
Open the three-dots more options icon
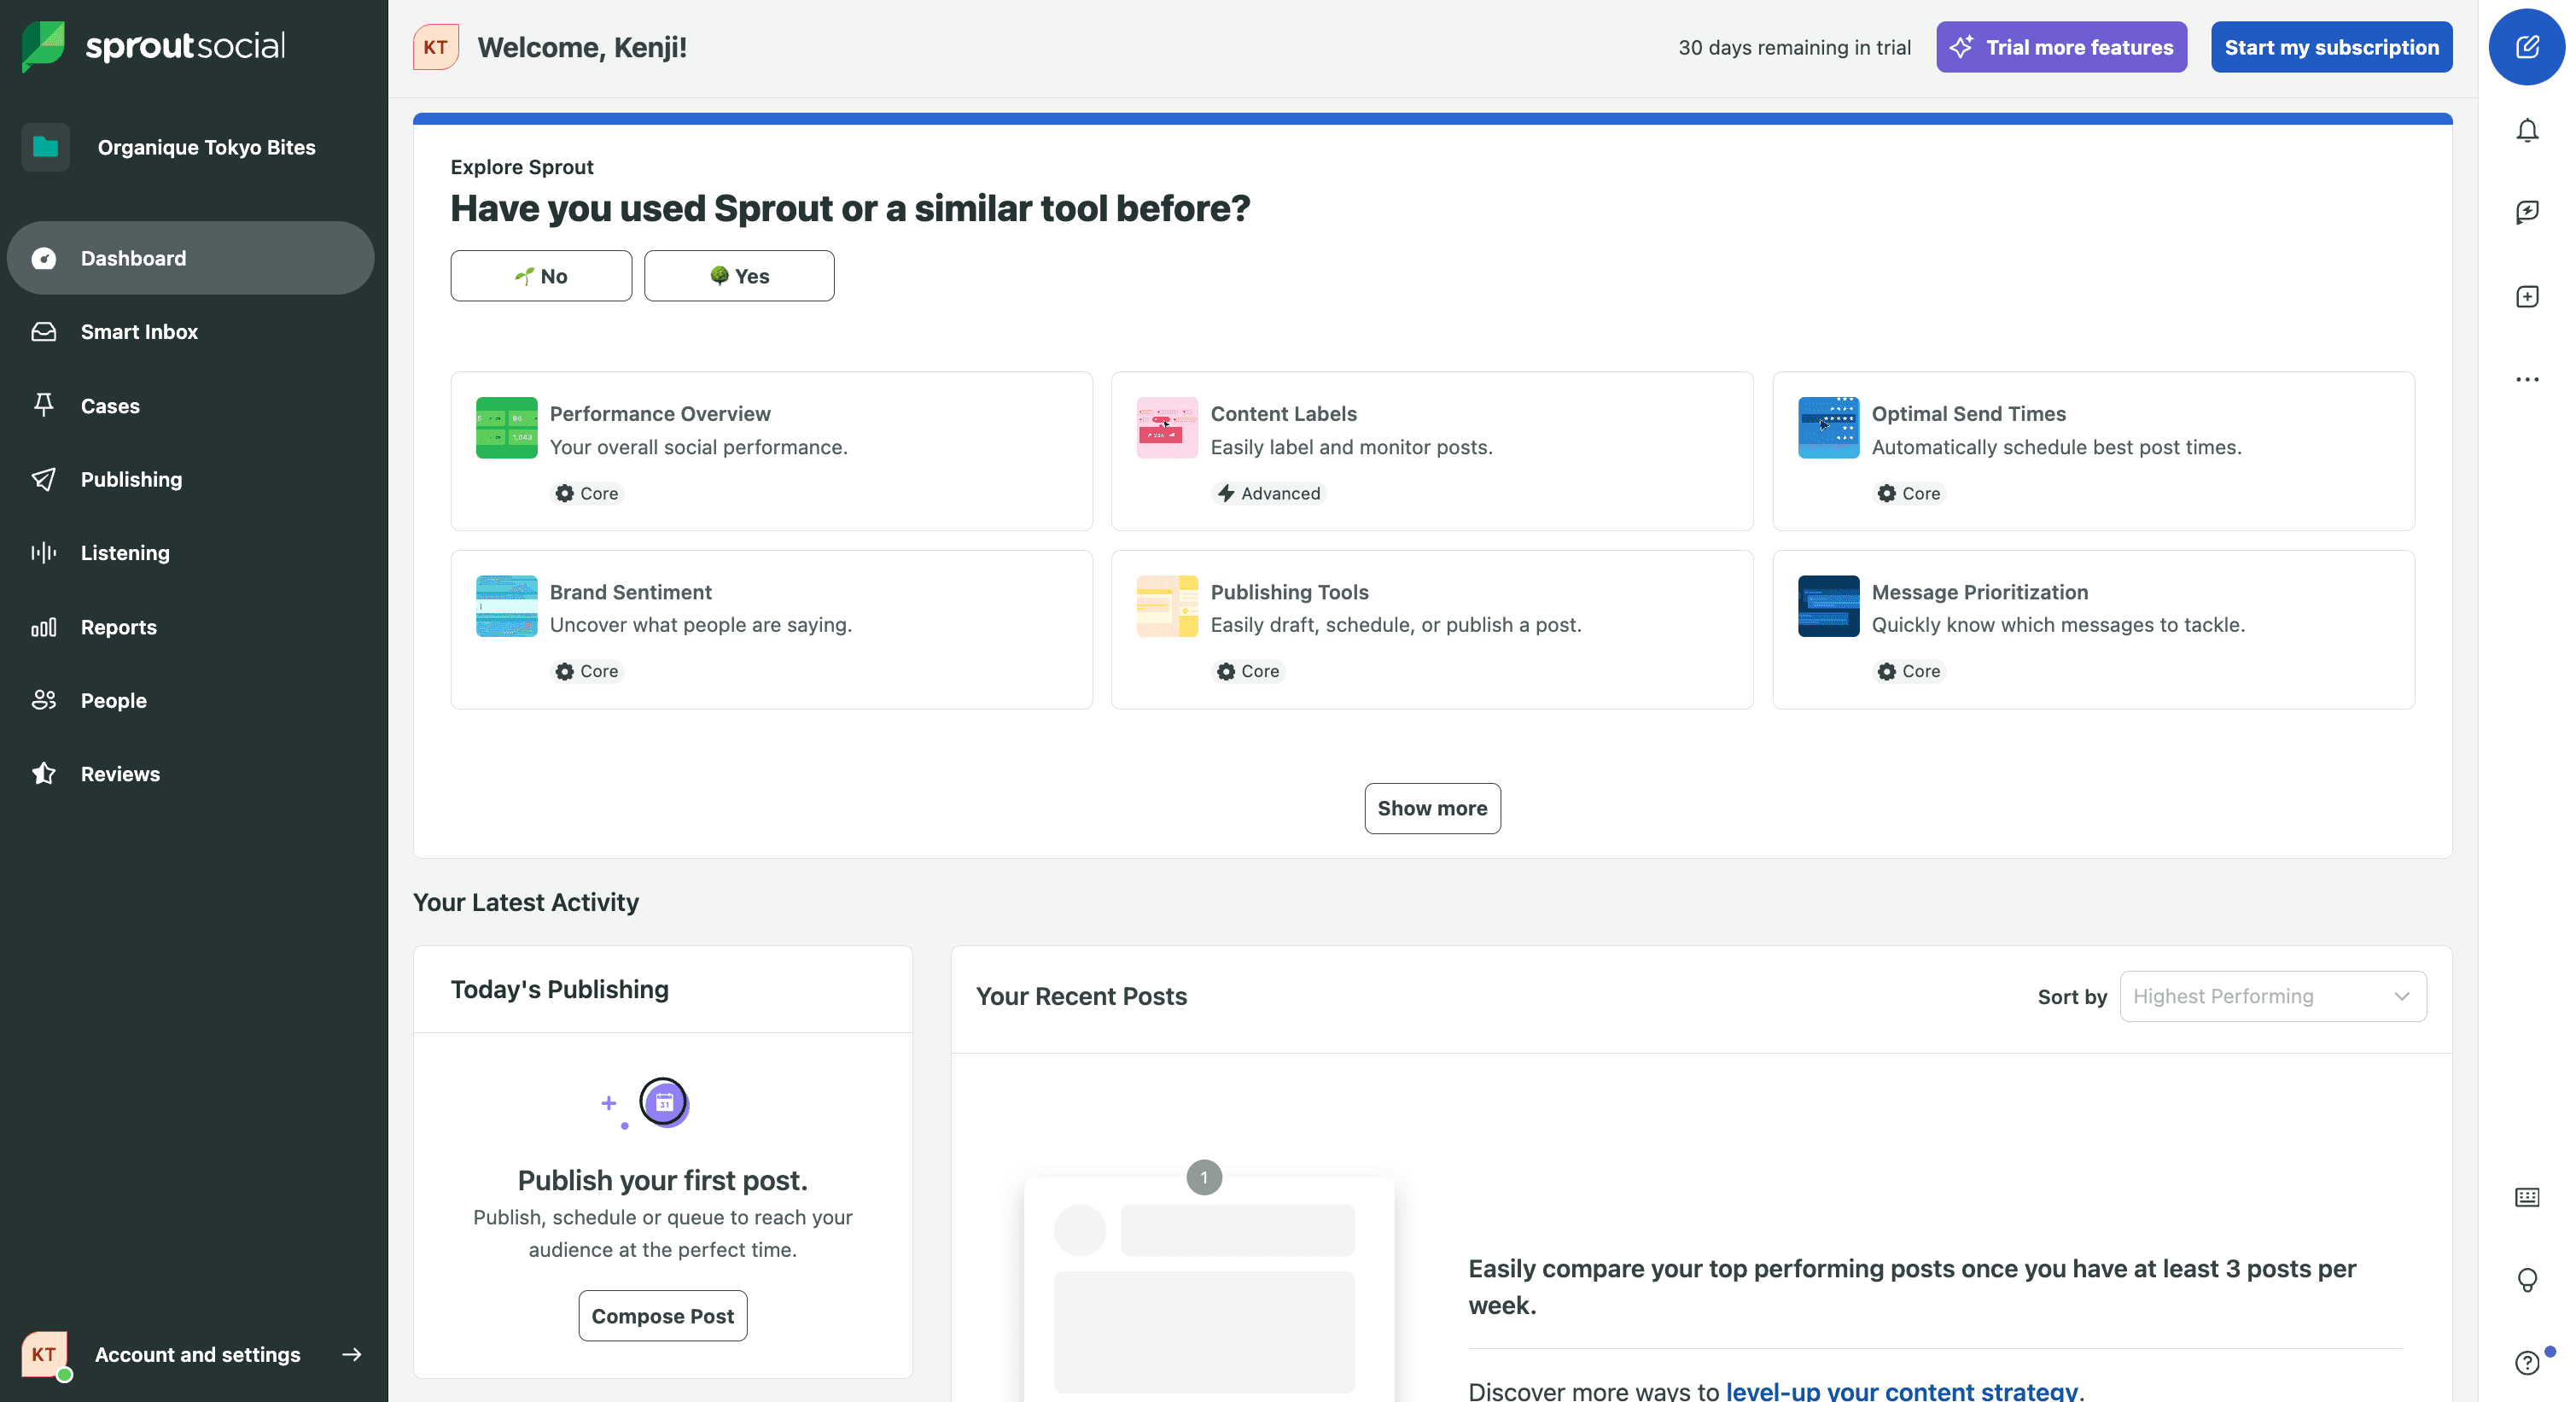coord(2526,379)
